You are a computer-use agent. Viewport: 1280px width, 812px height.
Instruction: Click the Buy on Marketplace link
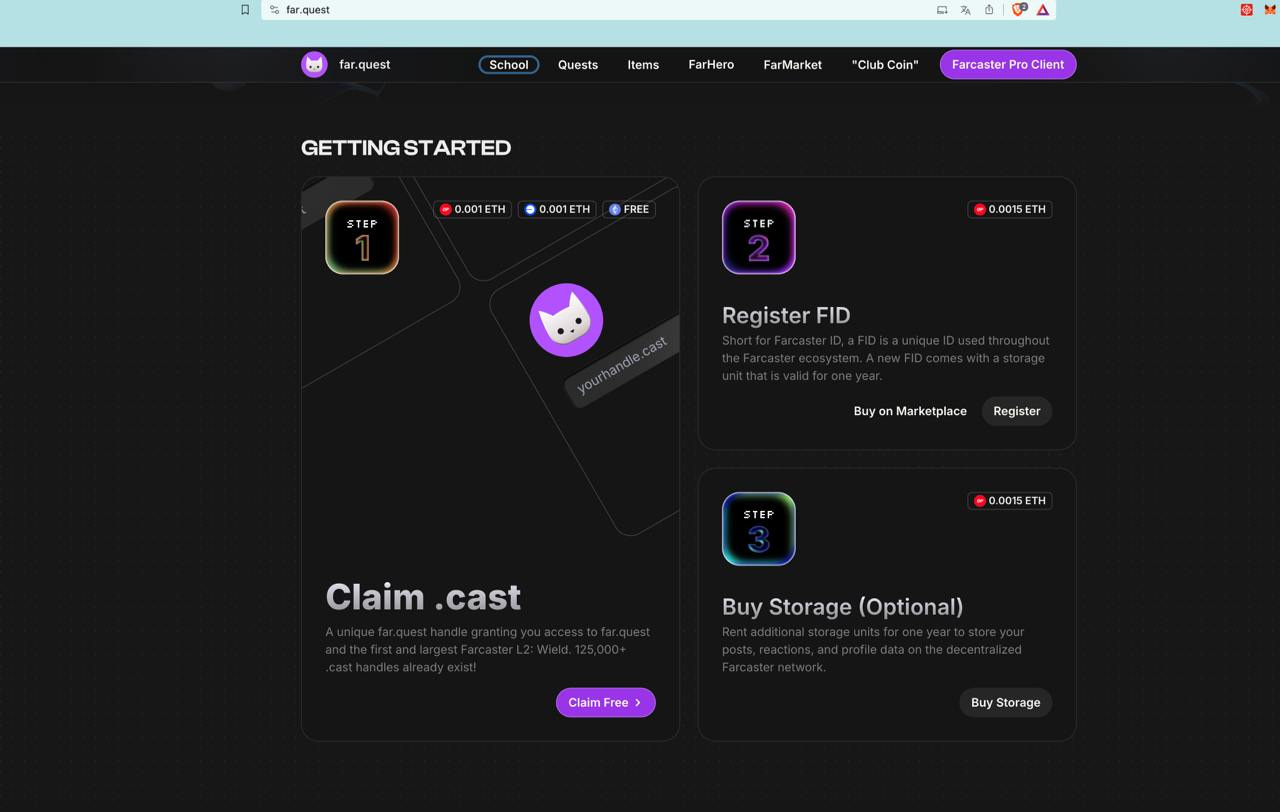(910, 411)
